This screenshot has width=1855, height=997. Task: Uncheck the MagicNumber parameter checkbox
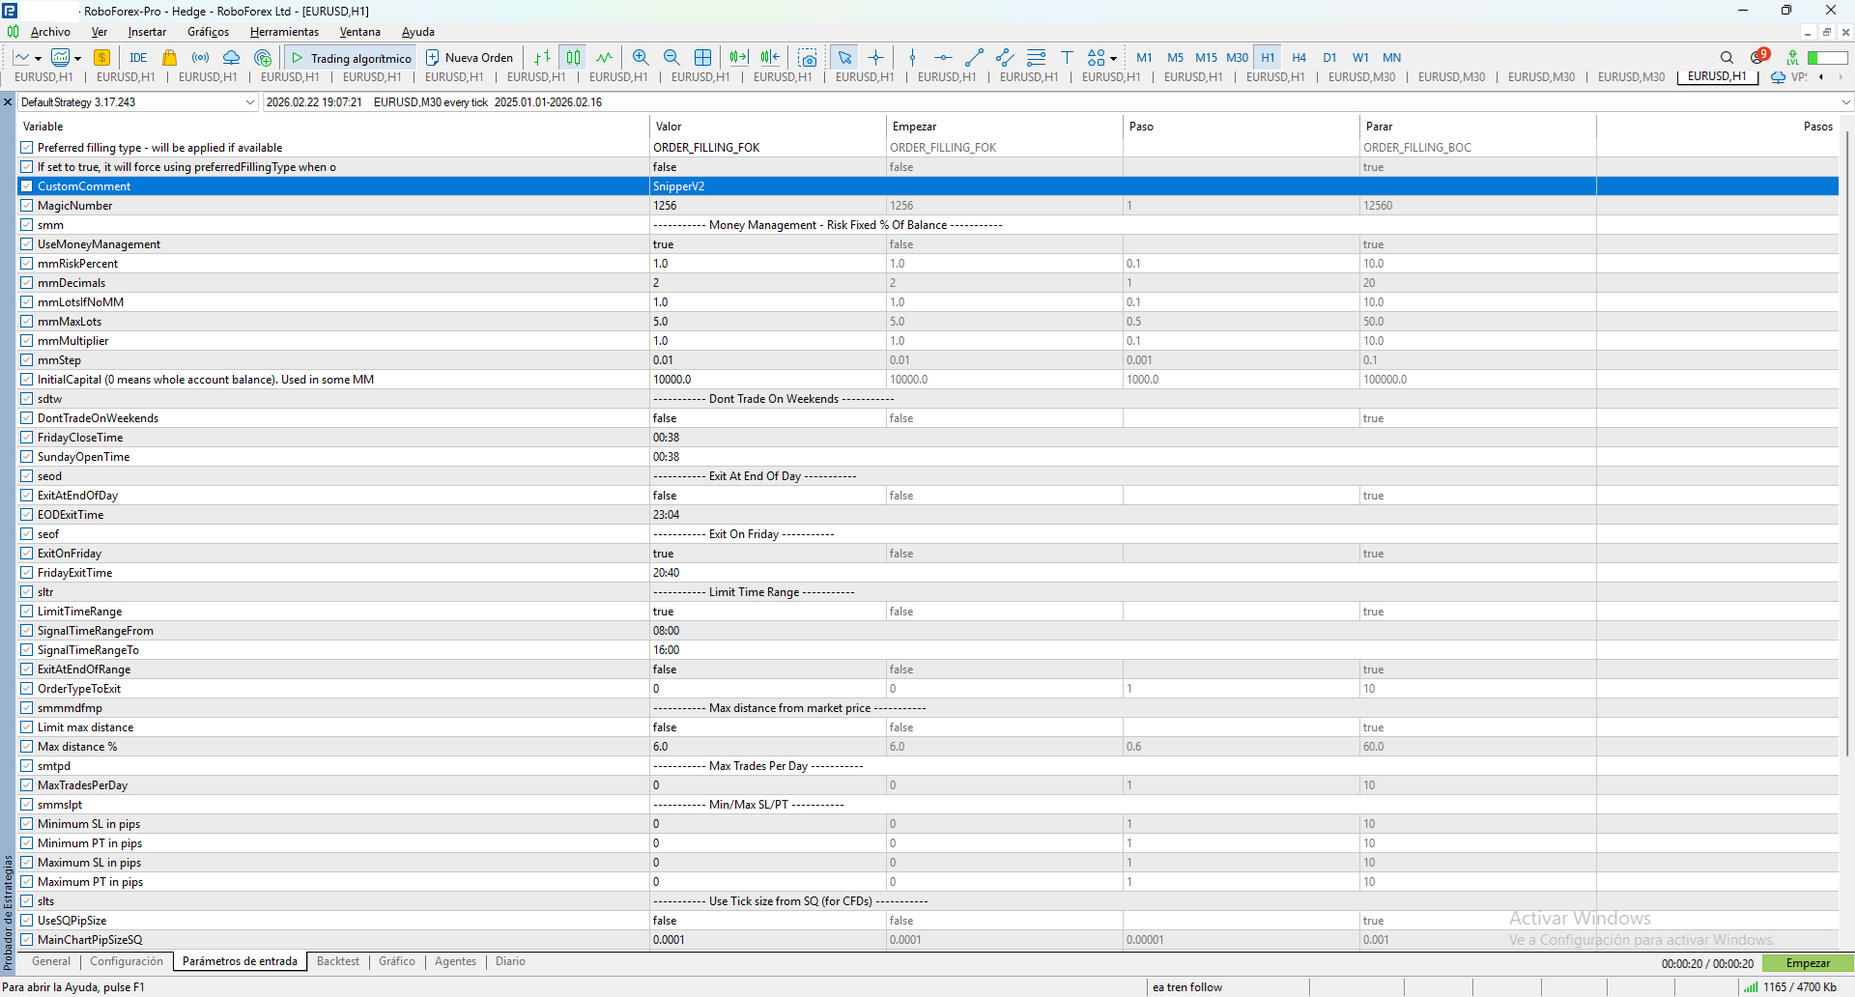(x=27, y=206)
